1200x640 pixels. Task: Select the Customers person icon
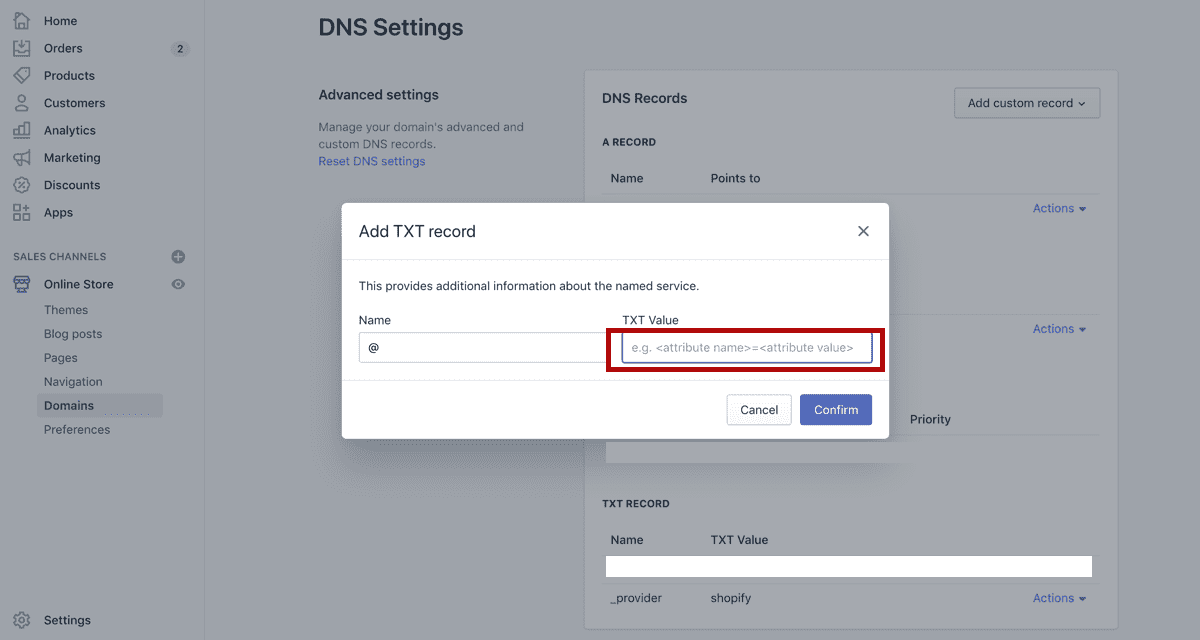point(21,103)
